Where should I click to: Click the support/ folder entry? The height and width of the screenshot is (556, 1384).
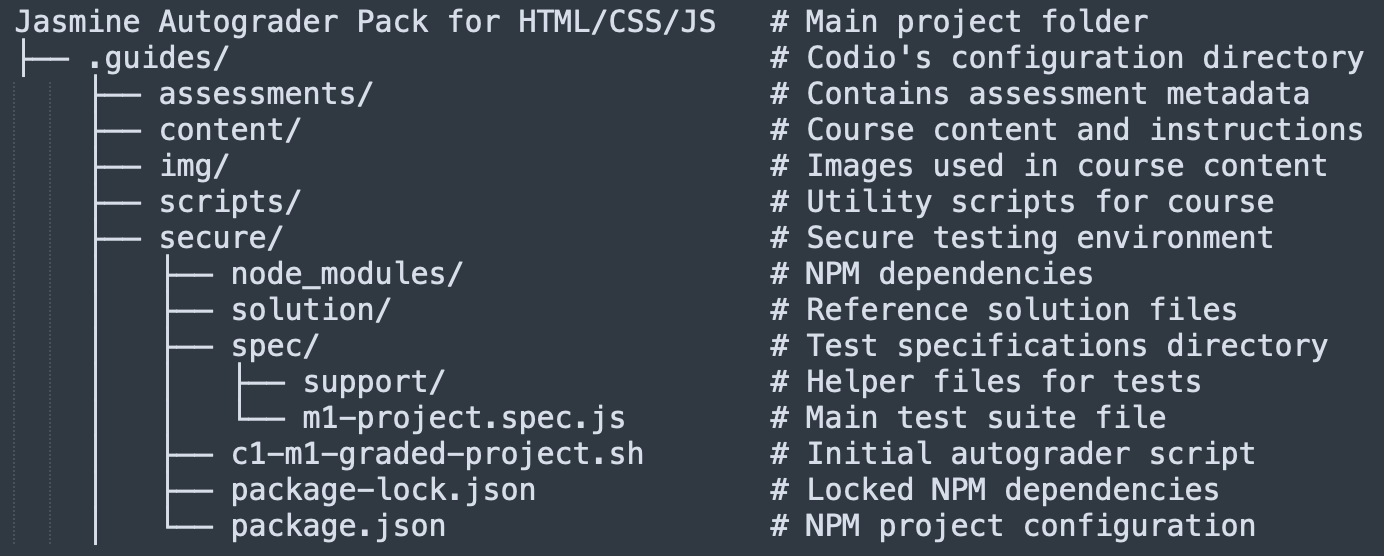tap(374, 382)
